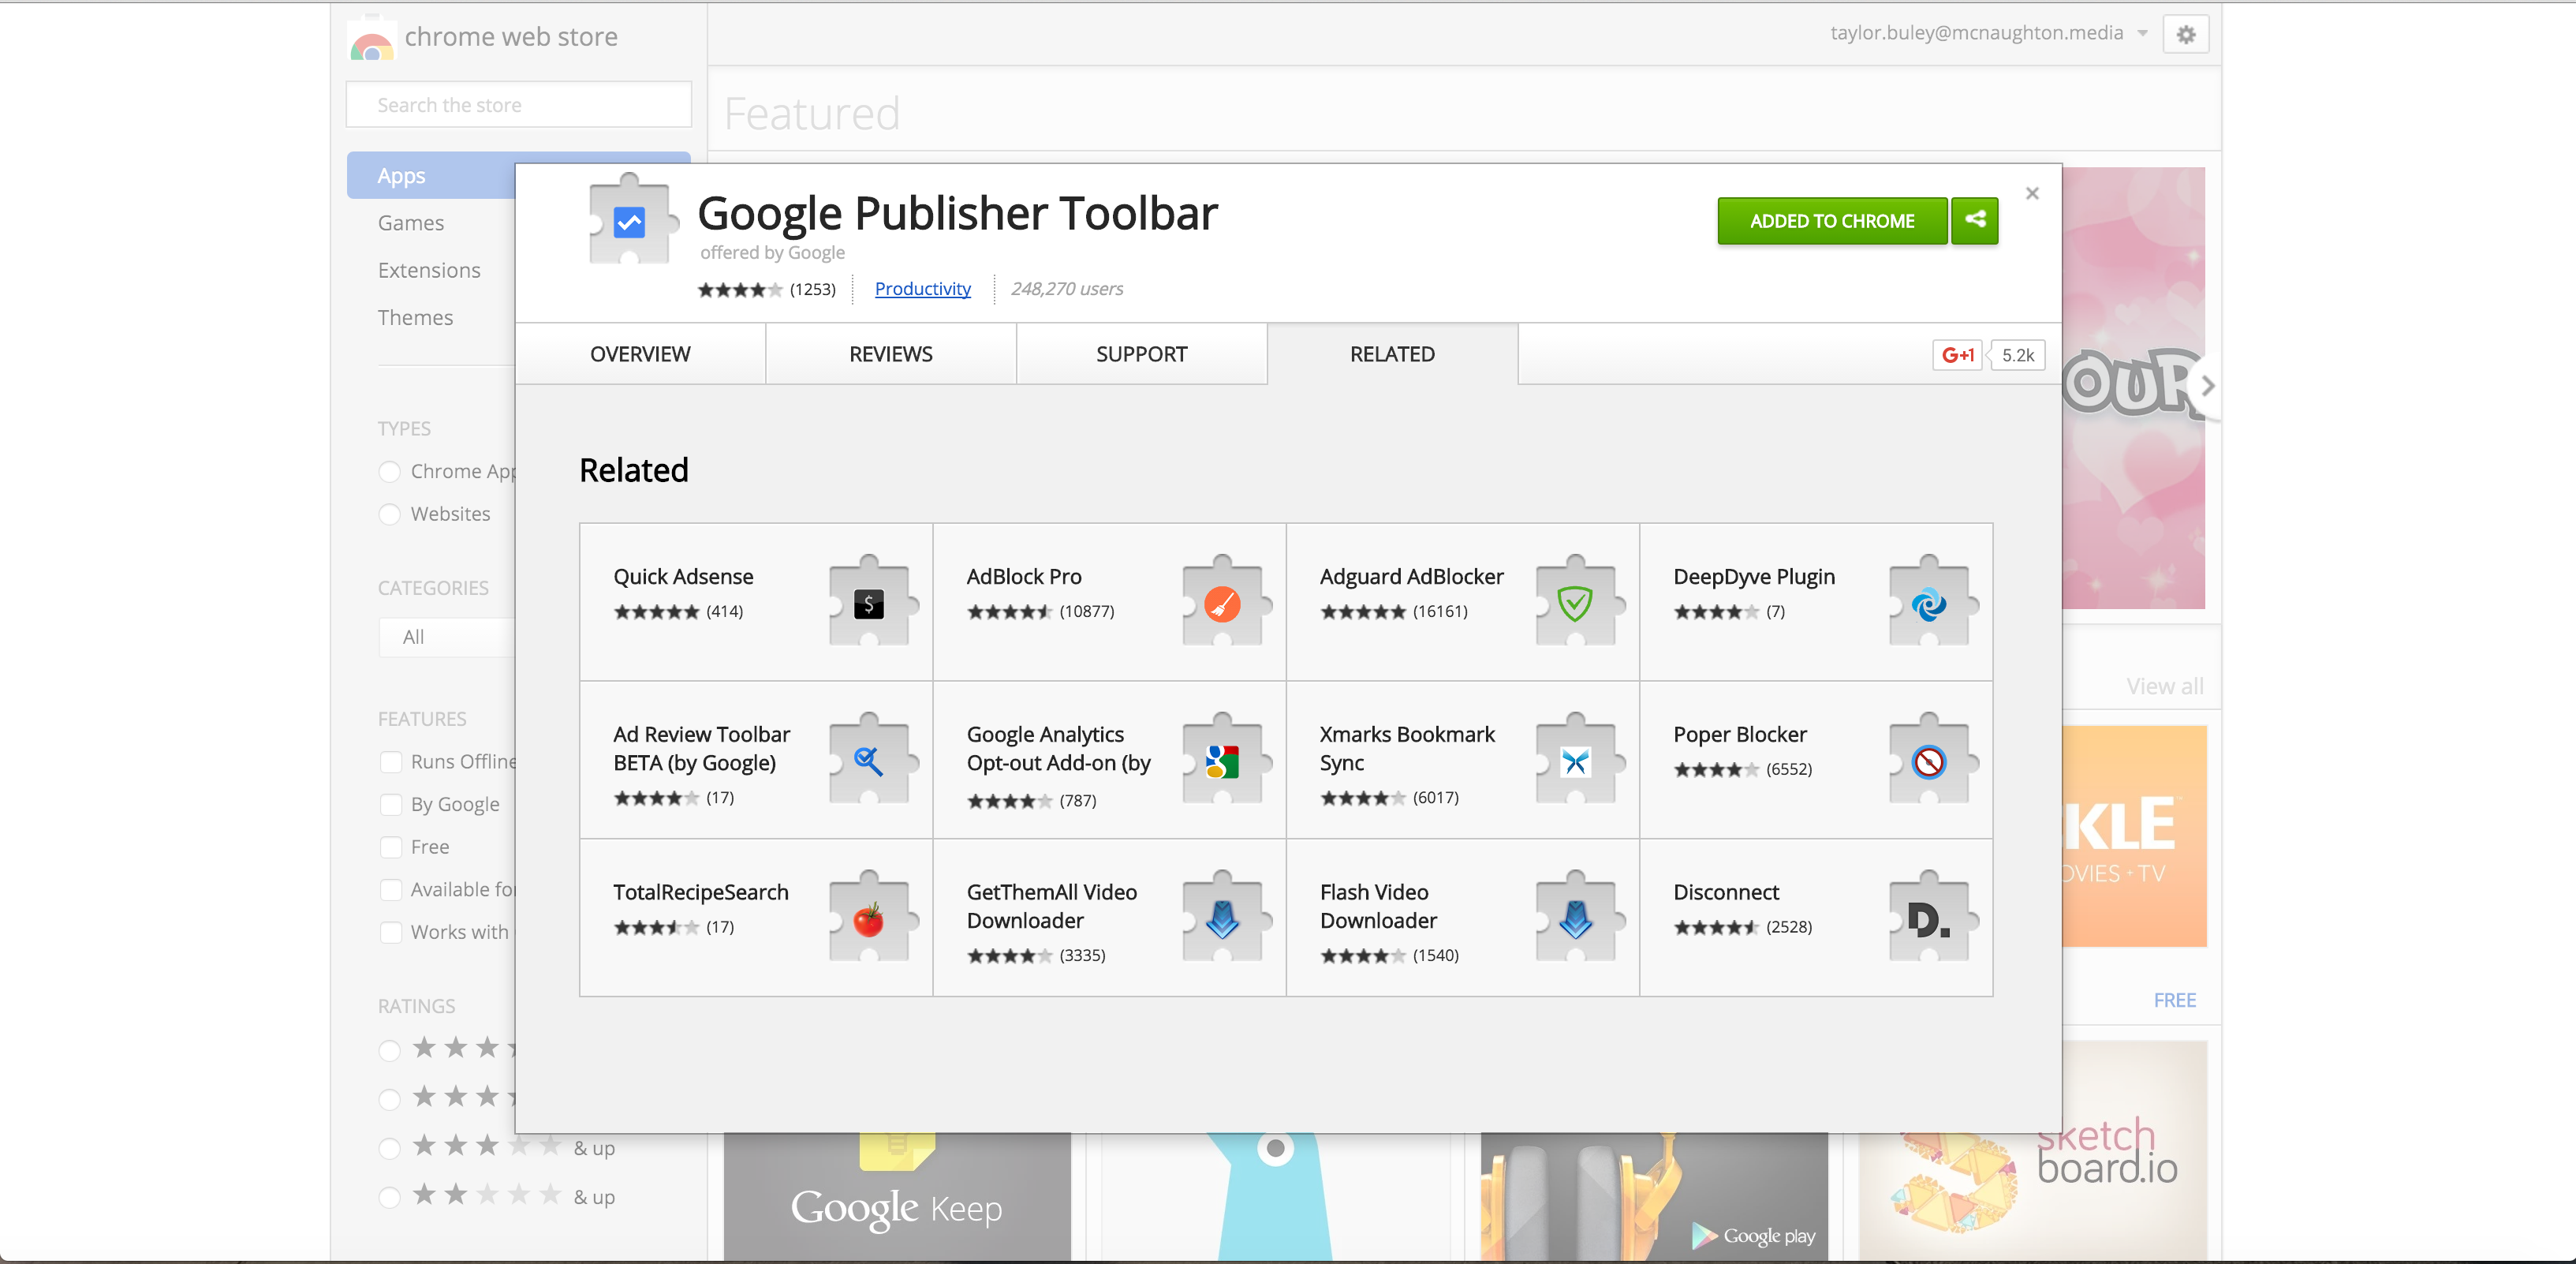The height and width of the screenshot is (1264, 2576).
Task: Enable the By Google checkbox
Action: [391, 804]
